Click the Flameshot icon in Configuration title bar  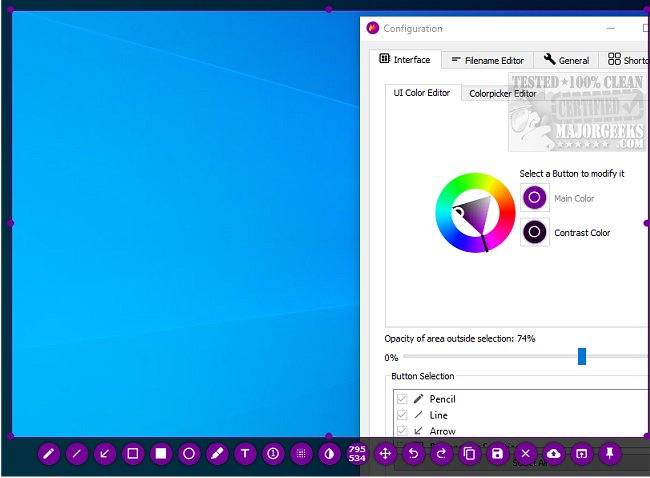(x=373, y=28)
